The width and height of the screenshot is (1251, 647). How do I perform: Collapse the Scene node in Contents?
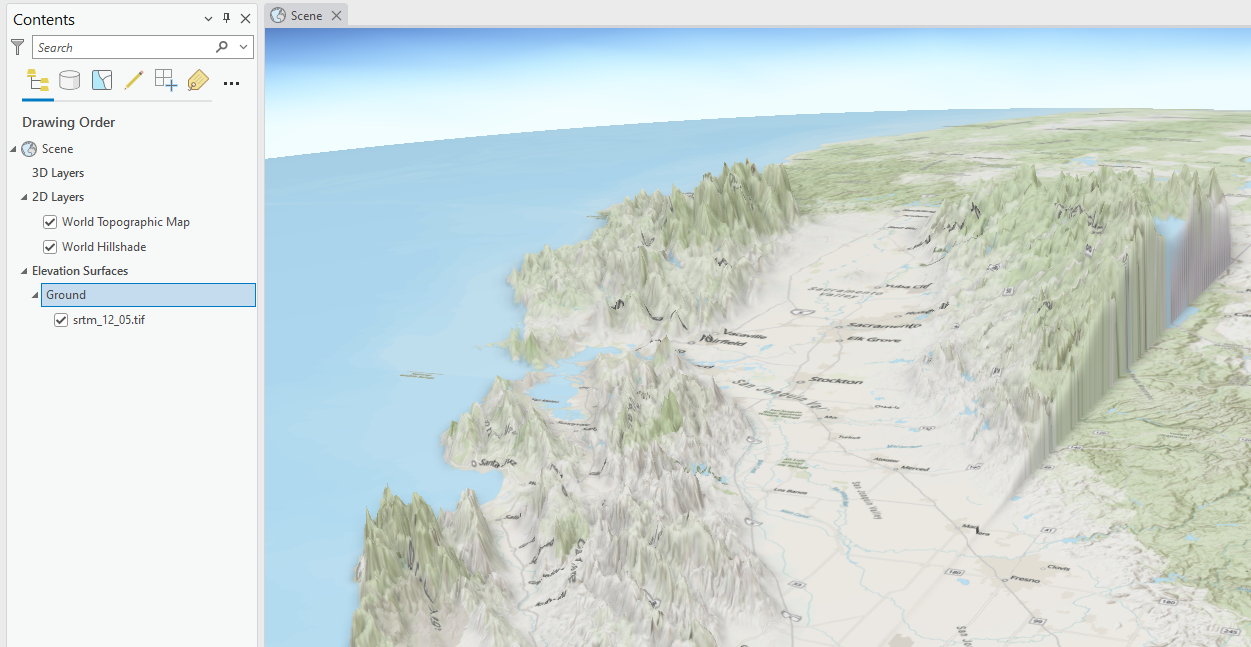coord(13,148)
